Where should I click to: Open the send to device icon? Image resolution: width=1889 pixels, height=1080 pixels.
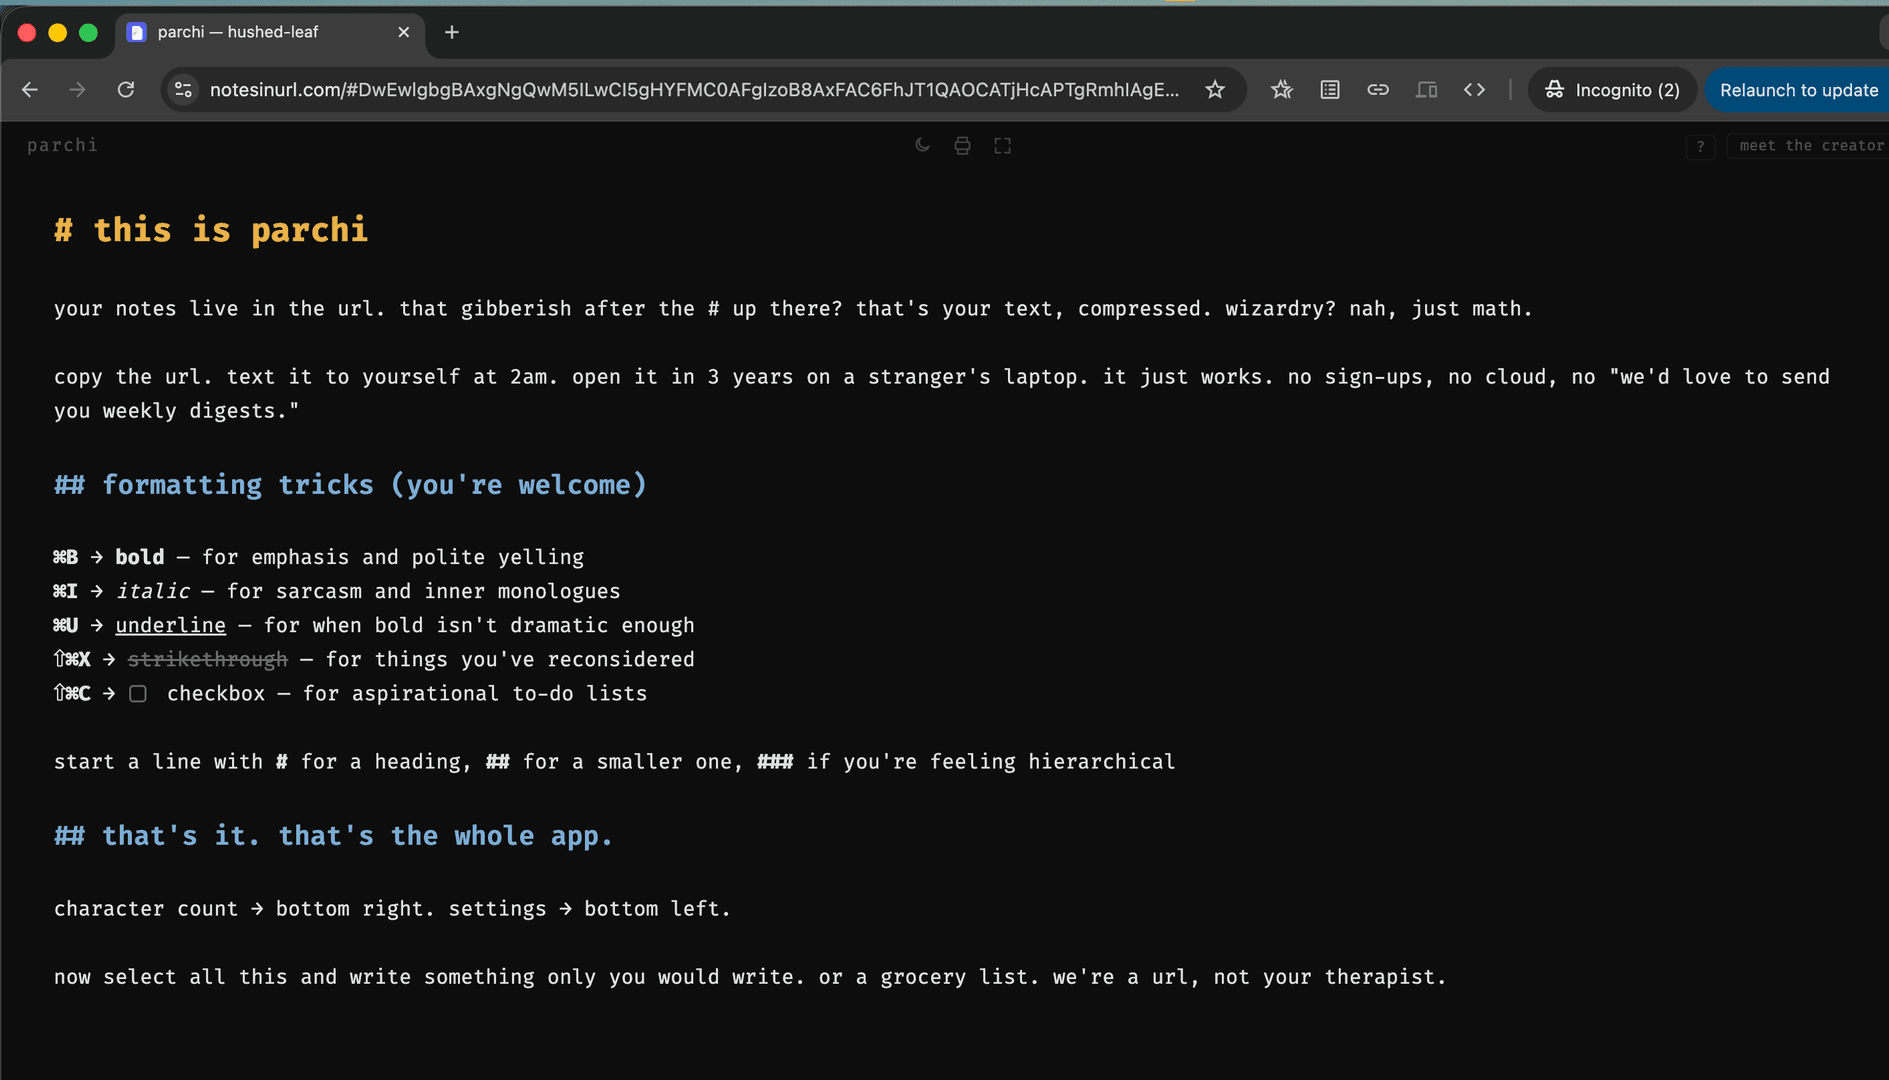[1426, 89]
